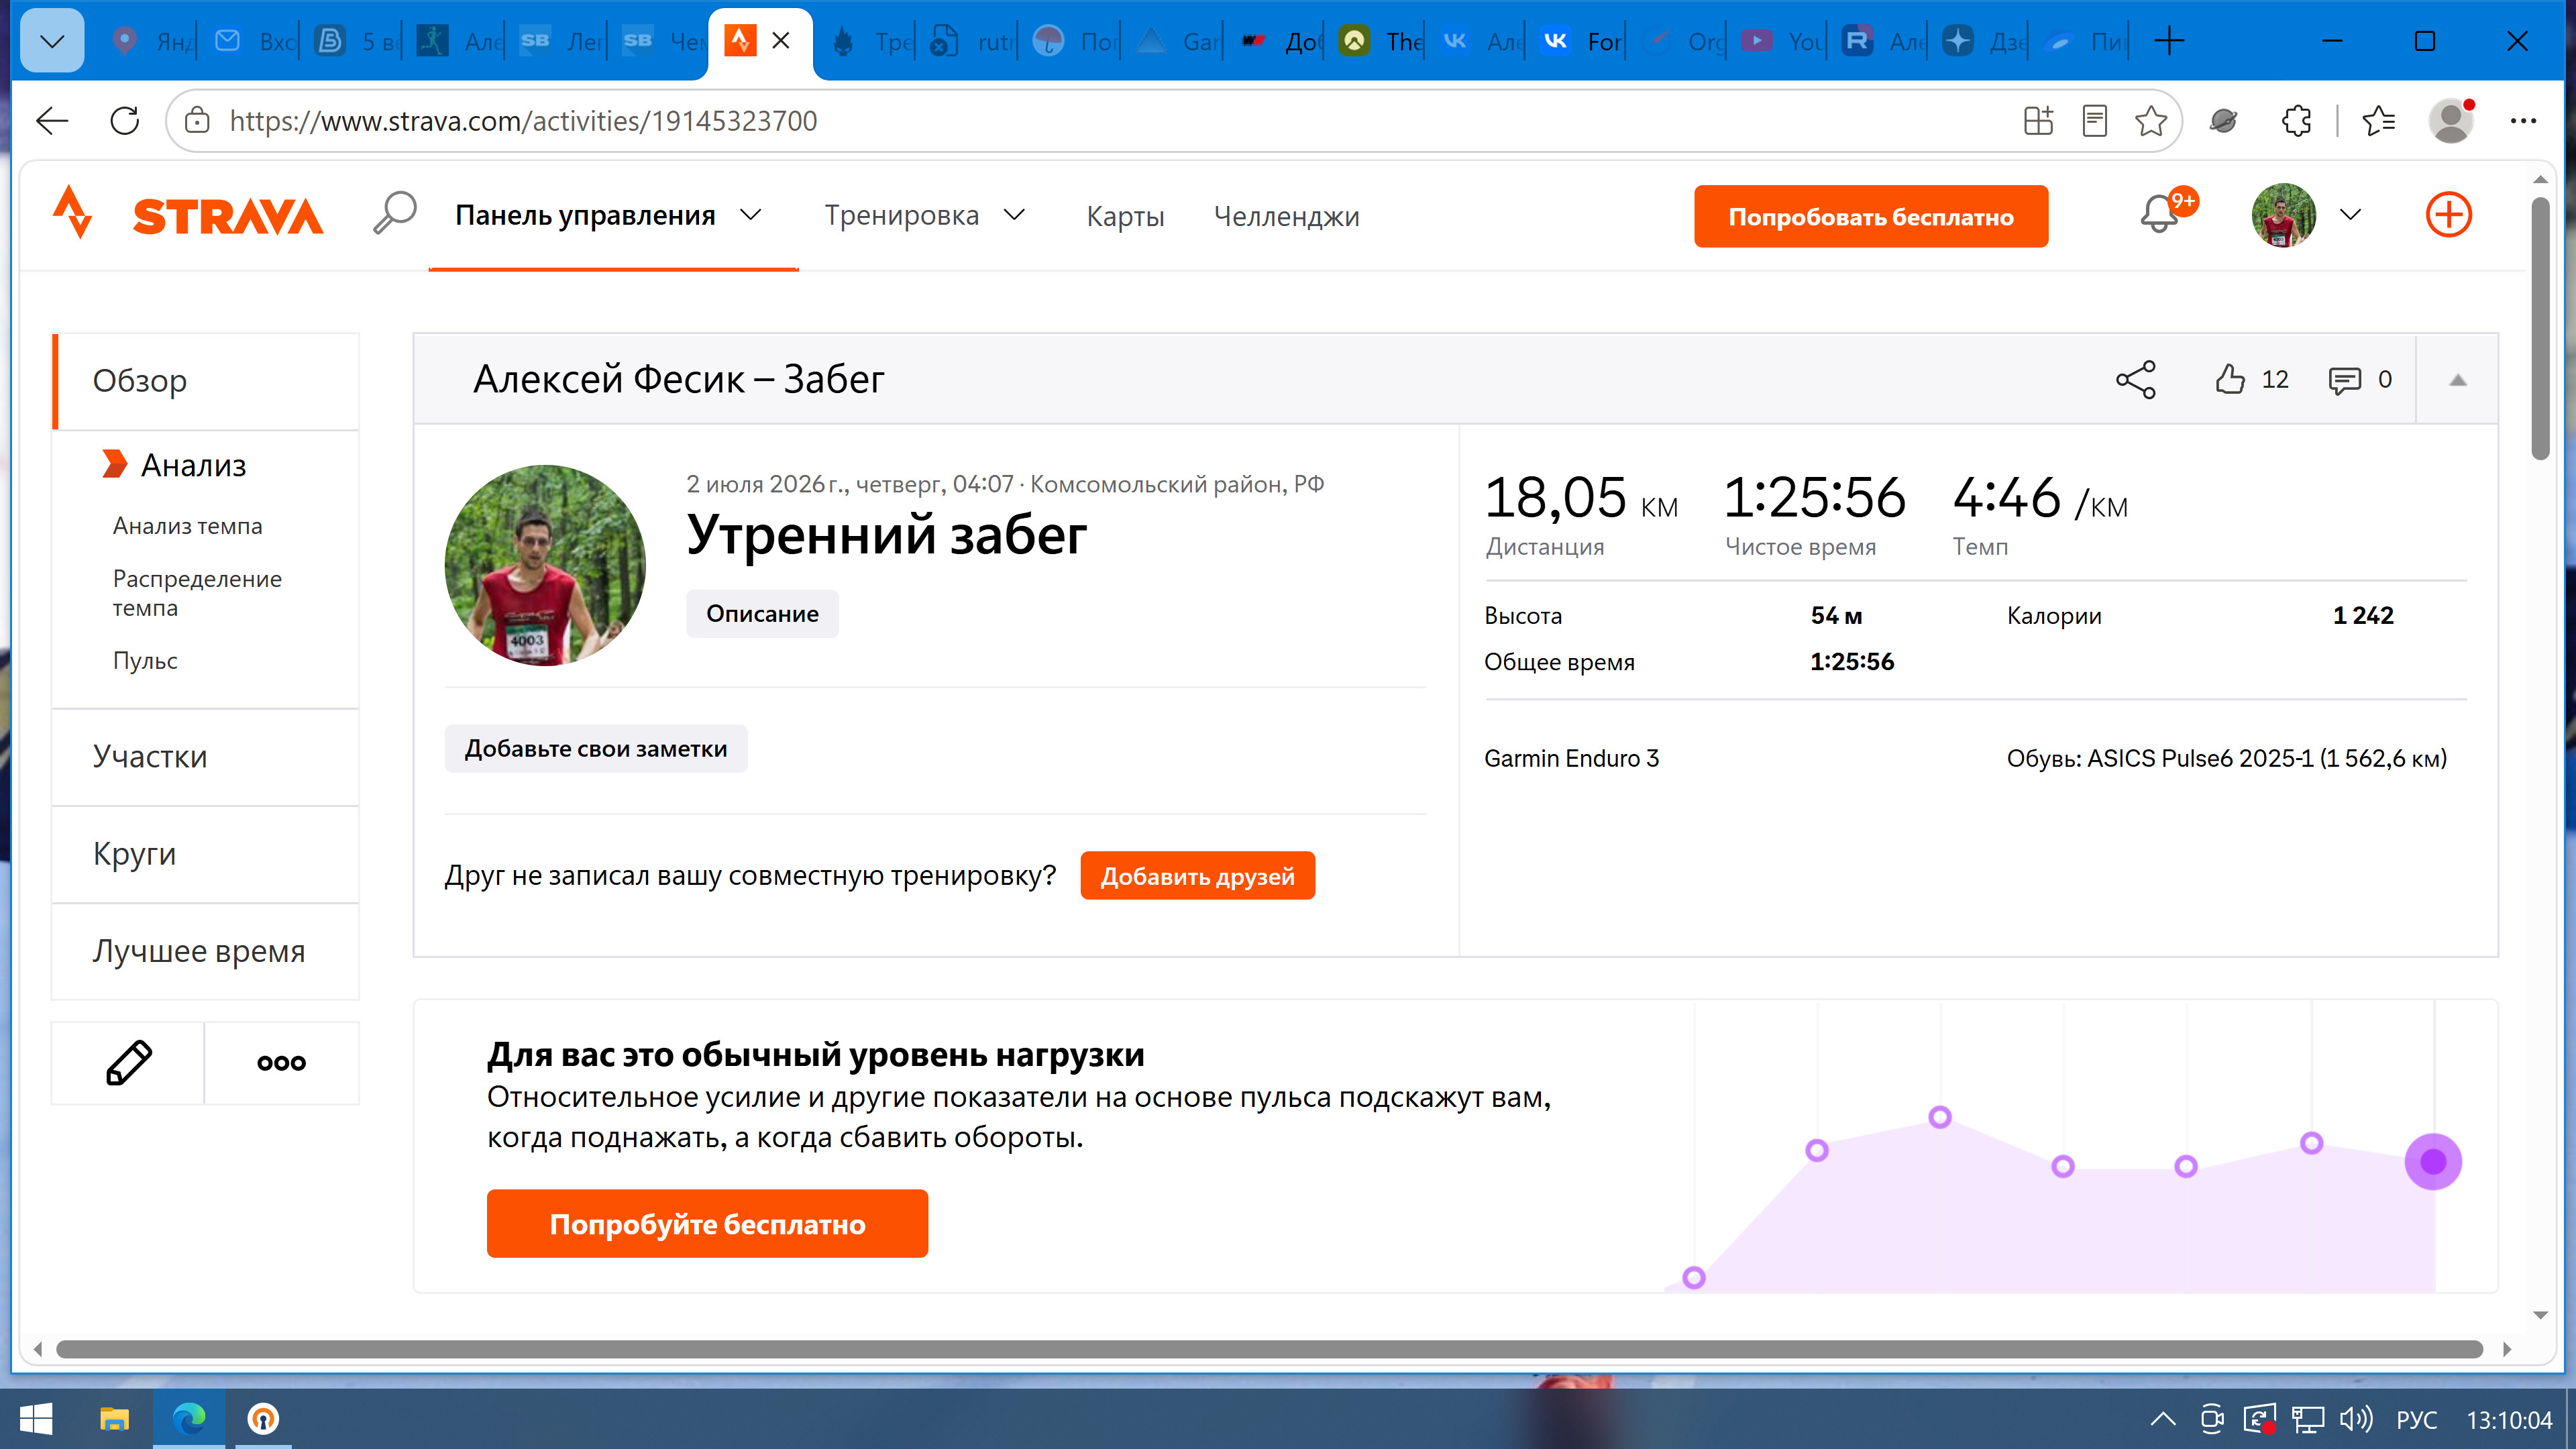Click the Утренний забег activity title
Viewport: 2576px width, 1449px height.
886,535
